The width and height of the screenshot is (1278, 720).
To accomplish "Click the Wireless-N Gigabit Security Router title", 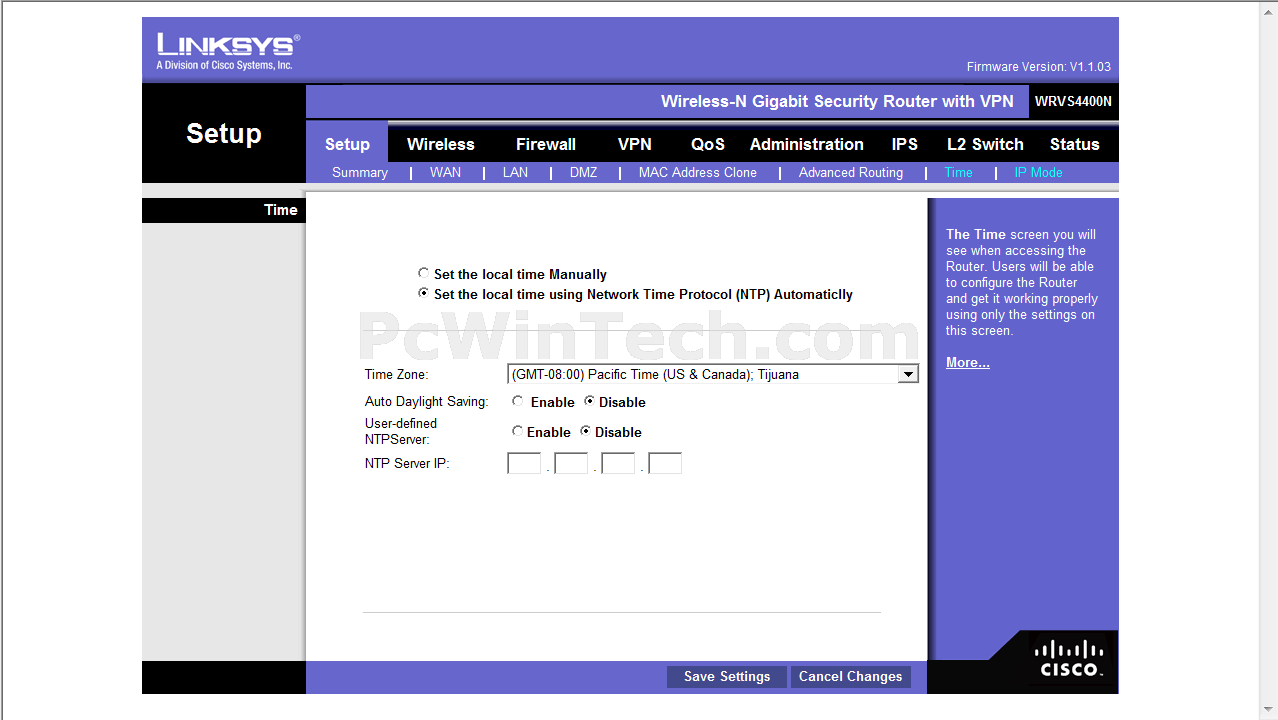I will (837, 101).
